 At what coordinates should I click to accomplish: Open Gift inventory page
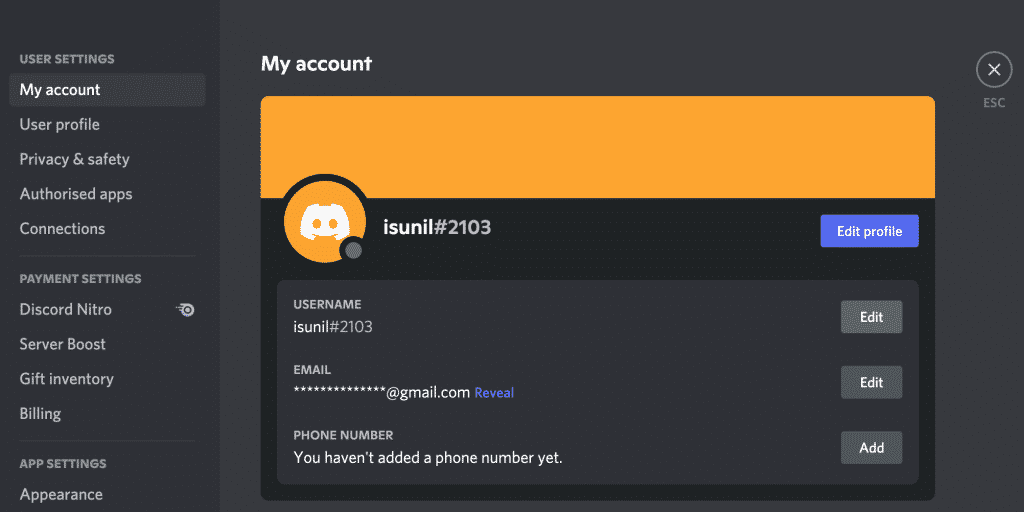tap(67, 379)
